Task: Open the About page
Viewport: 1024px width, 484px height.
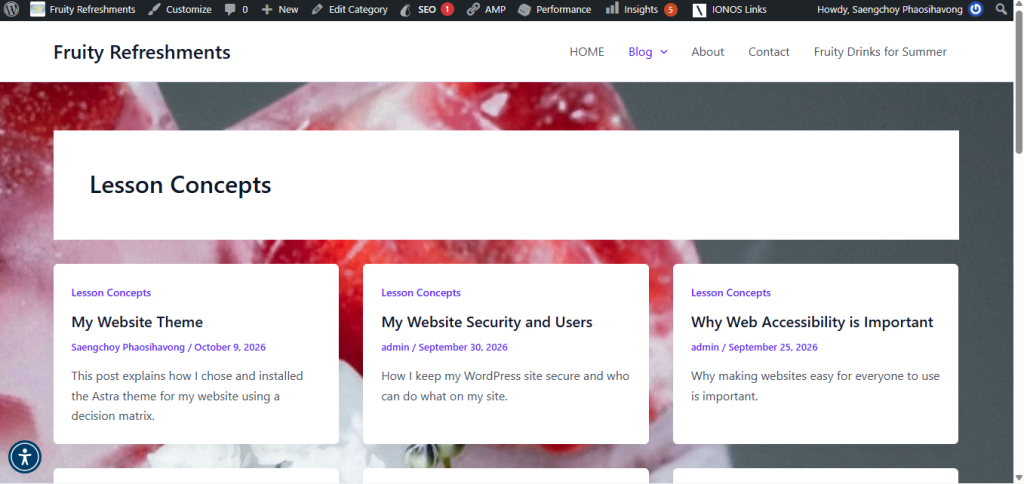Action: (x=708, y=52)
